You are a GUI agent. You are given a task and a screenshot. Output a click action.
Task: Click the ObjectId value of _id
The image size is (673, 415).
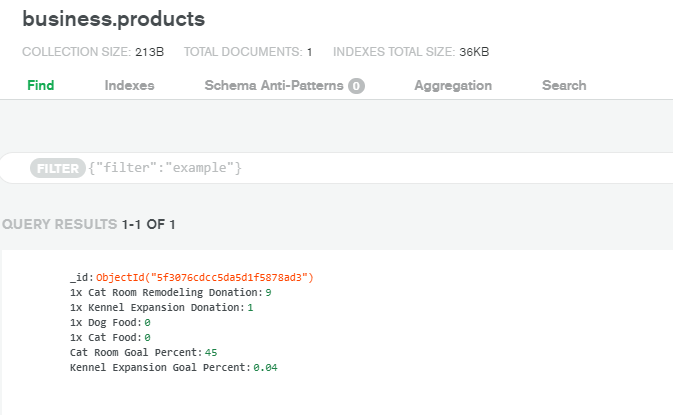coord(205,277)
